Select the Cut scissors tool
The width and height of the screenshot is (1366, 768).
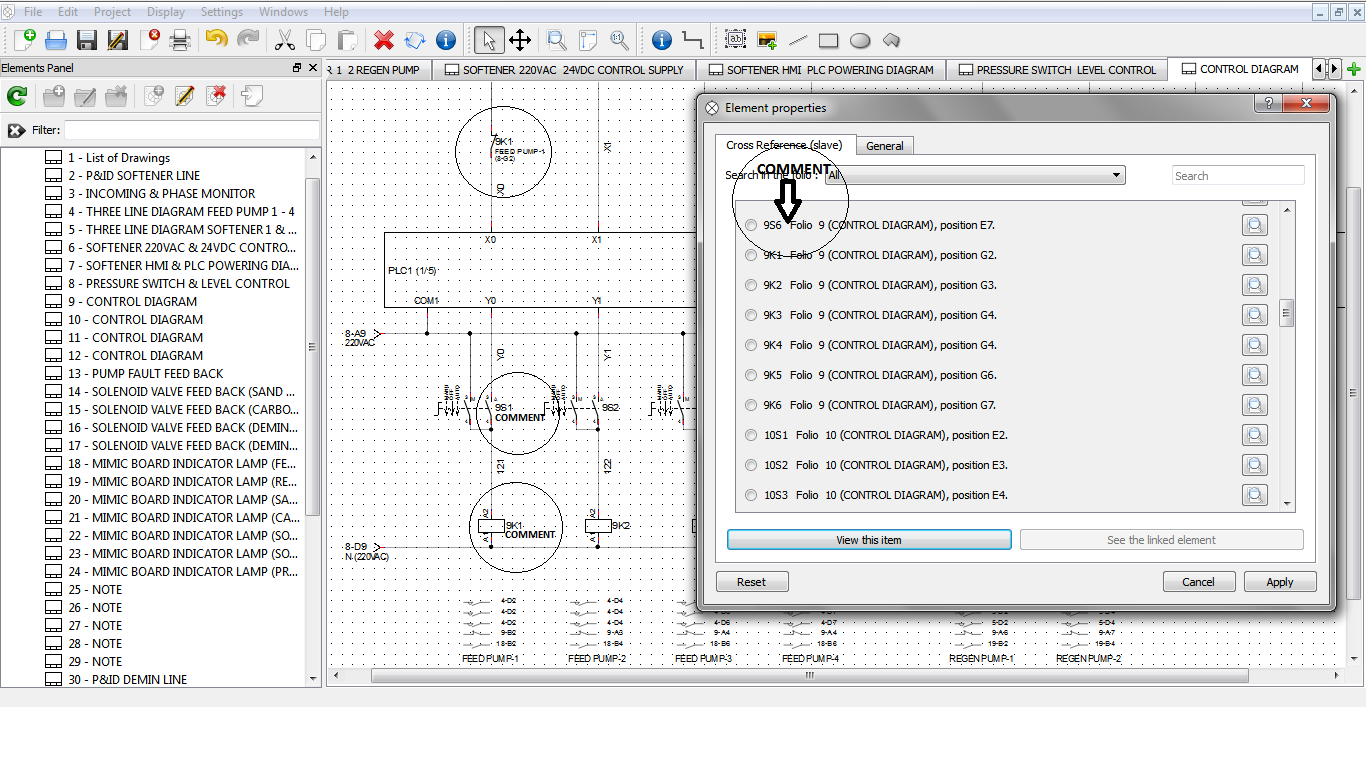[x=285, y=40]
